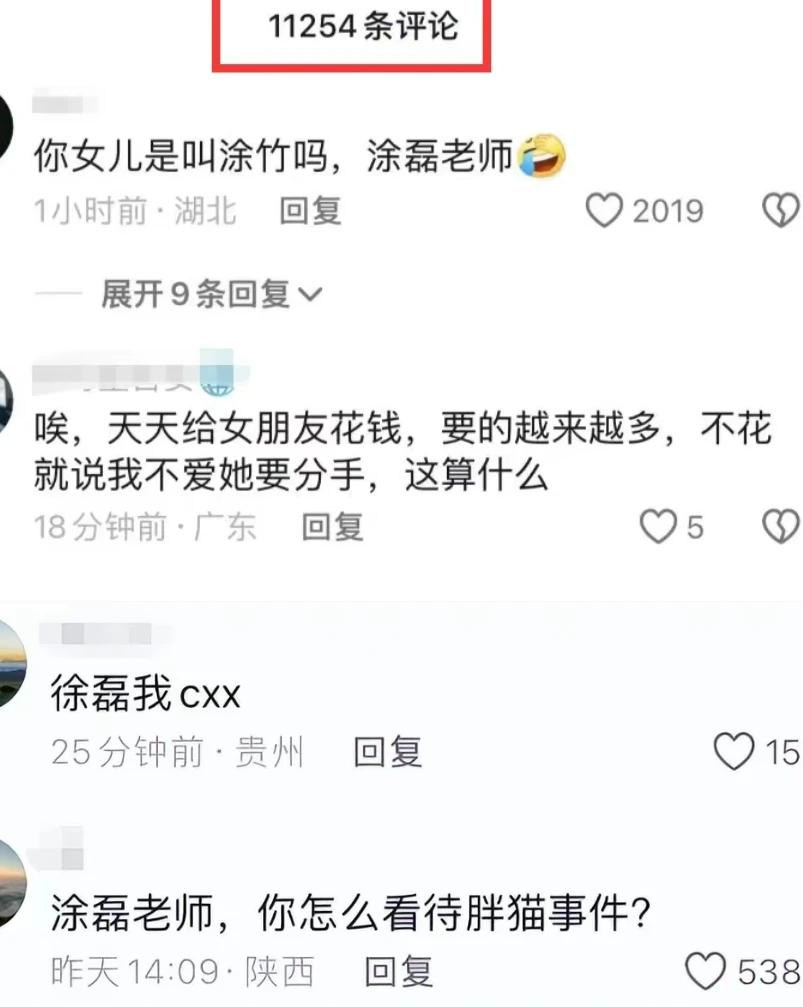Like the 广东 comment with 5 likes

pos(658,527)
